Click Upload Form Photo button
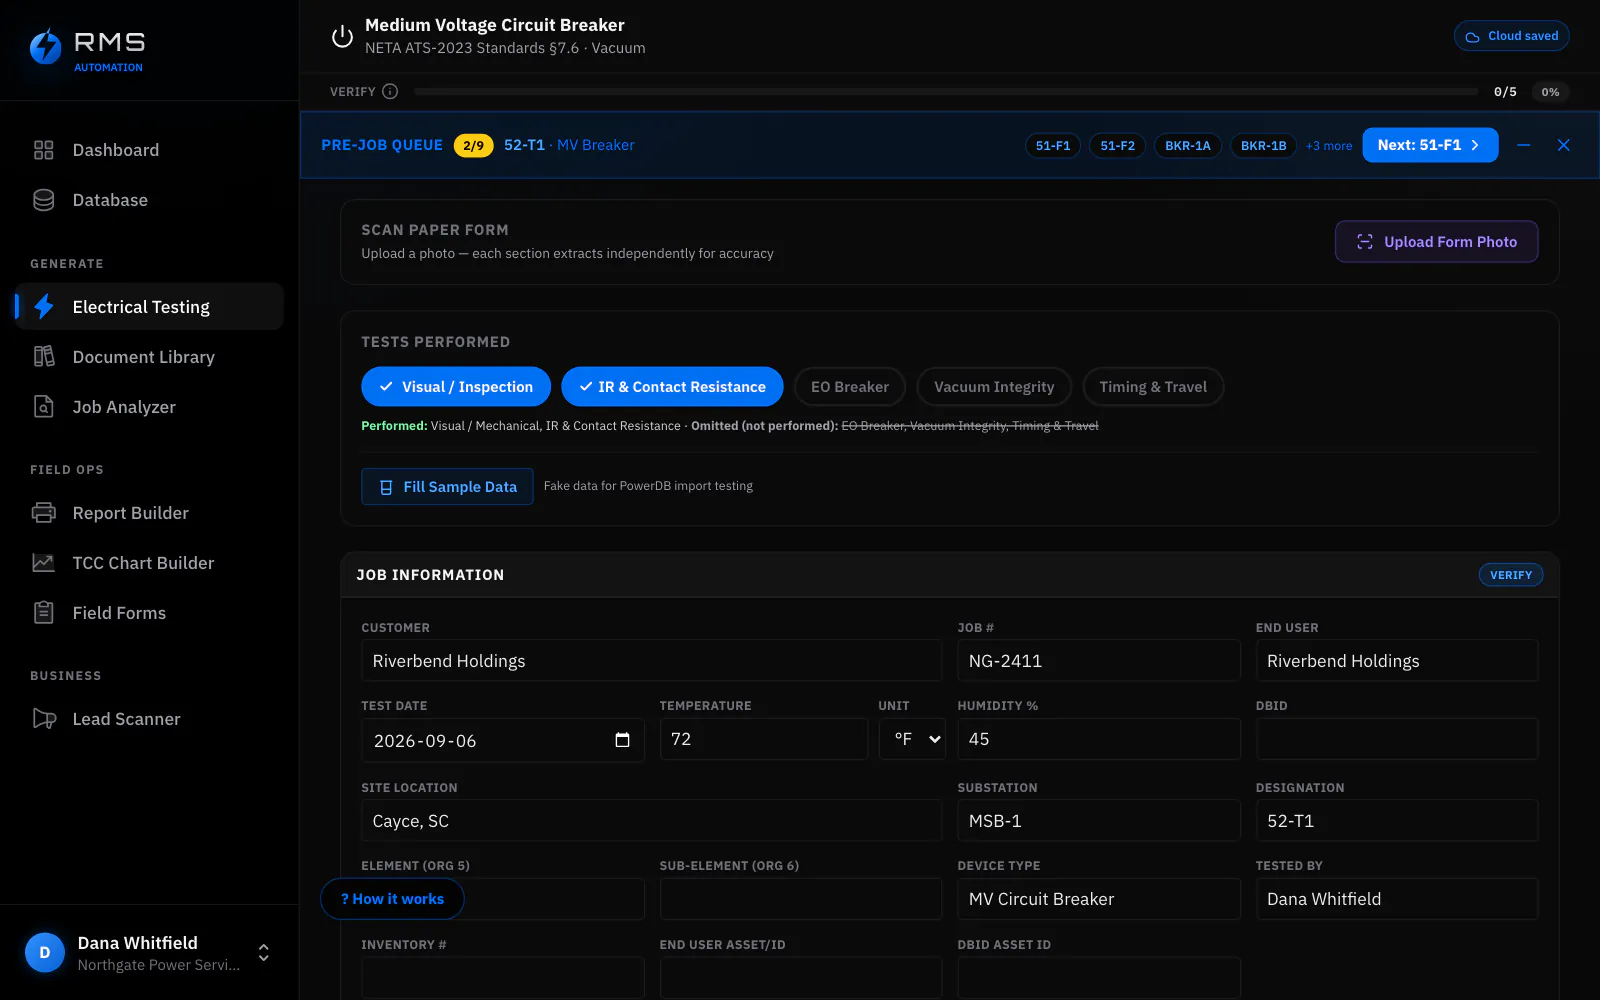Viewport: 1600px width, 1000px height. pos(1436,242)
